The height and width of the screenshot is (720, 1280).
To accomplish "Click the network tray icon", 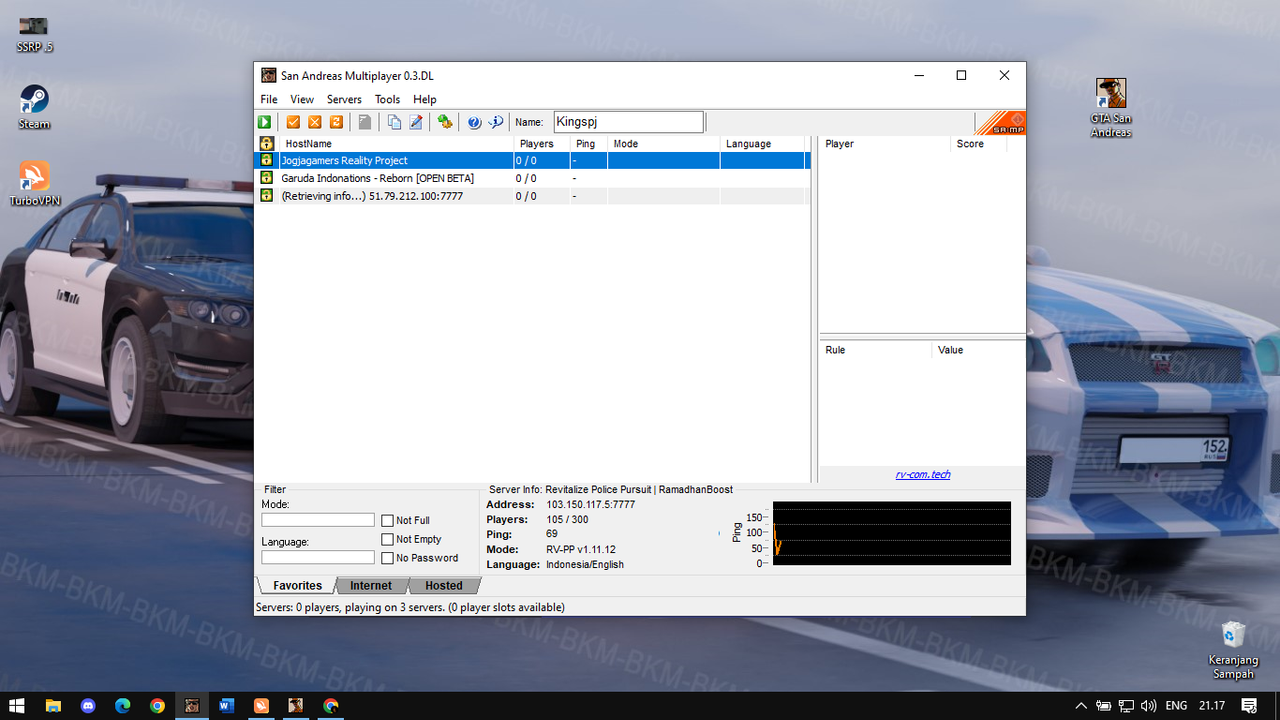I will pos(1126,706).
